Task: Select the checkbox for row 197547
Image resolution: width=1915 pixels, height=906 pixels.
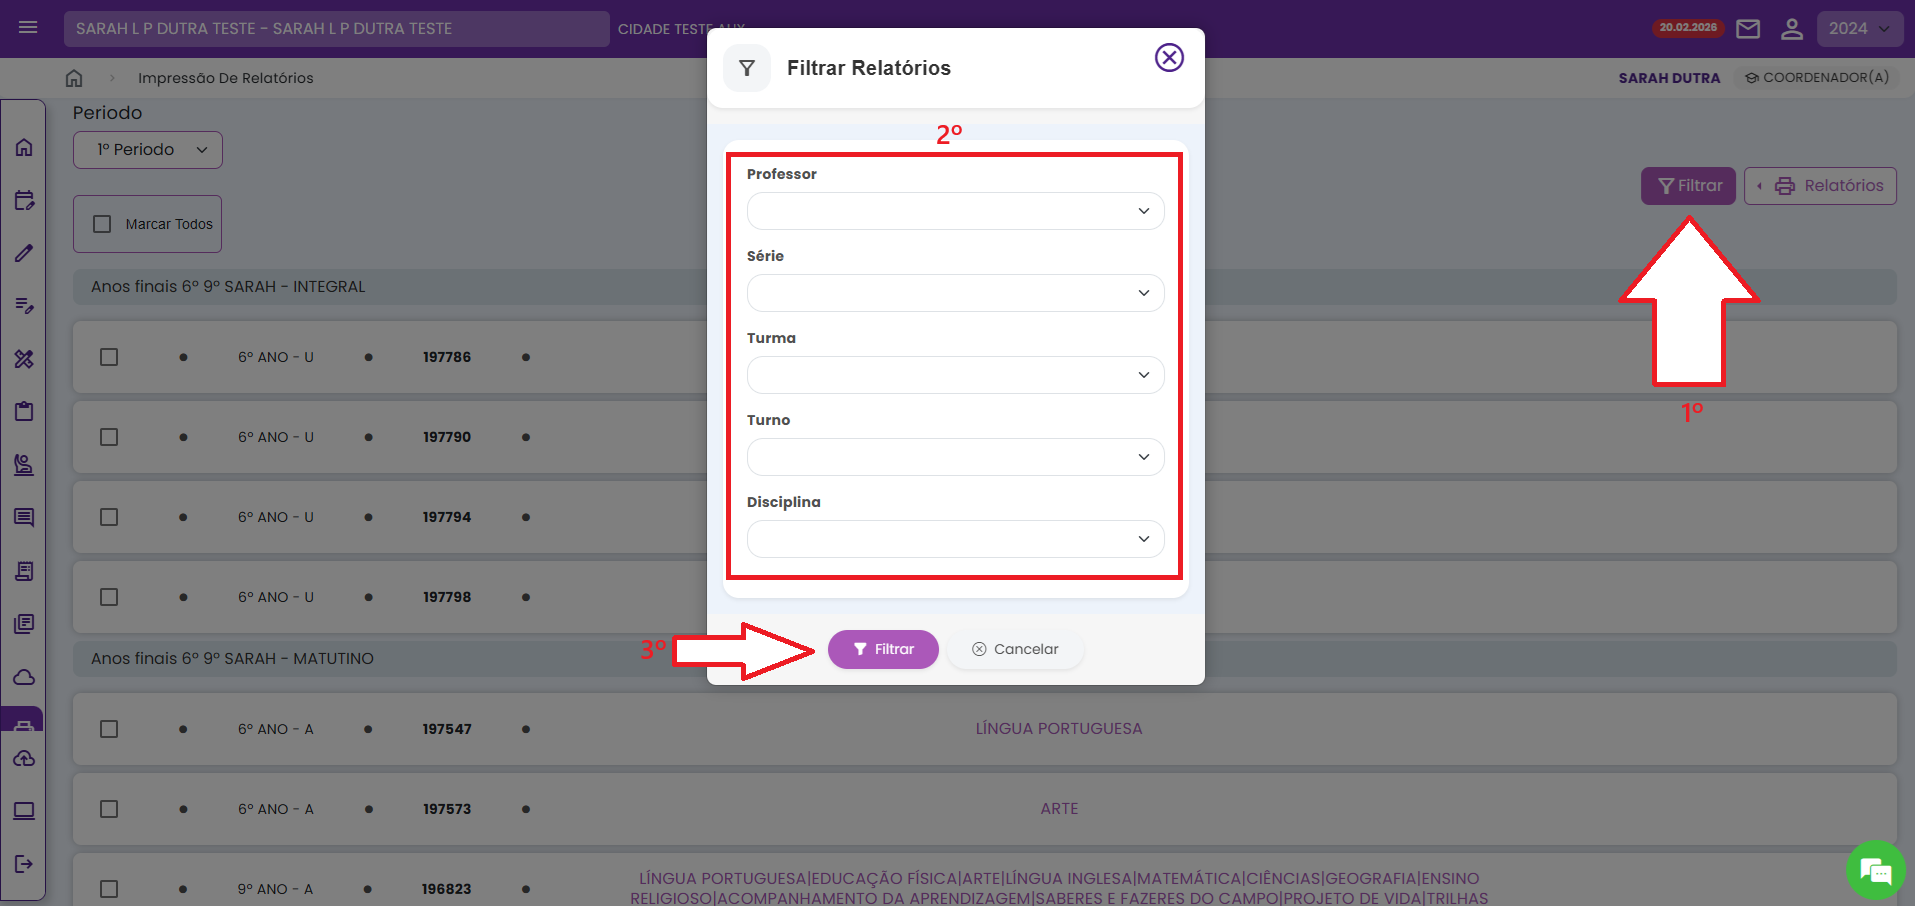Action: click(x=109, y=729)
